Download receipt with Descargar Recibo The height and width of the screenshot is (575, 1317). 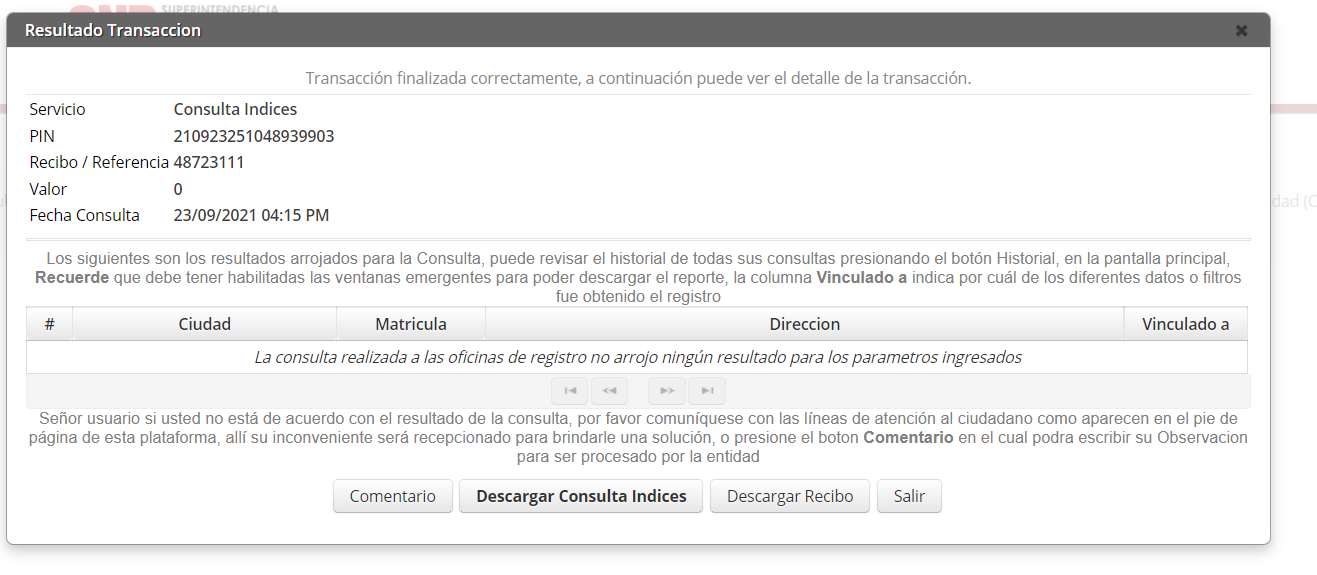pyautogui.click(x=789, y=496)
